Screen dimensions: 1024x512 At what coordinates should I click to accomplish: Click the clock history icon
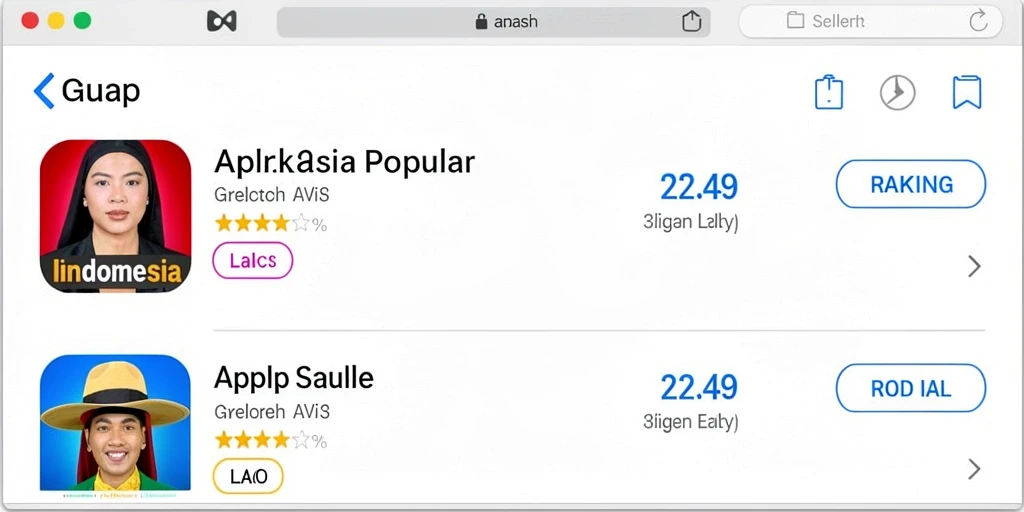tap(897, 92)
